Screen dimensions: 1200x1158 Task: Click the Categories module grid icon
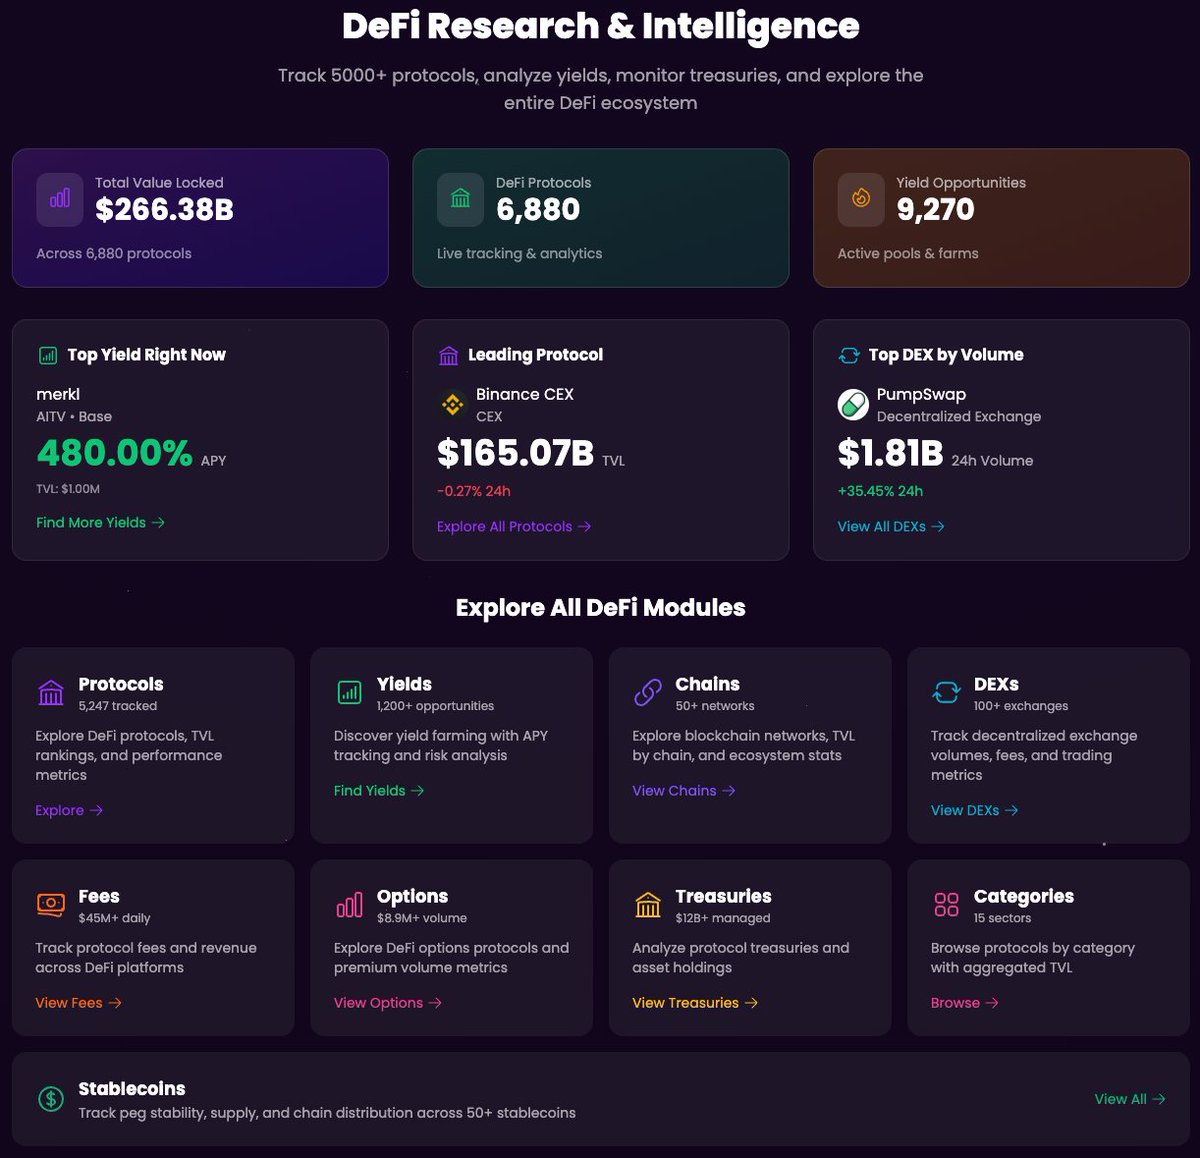point(946,905)
